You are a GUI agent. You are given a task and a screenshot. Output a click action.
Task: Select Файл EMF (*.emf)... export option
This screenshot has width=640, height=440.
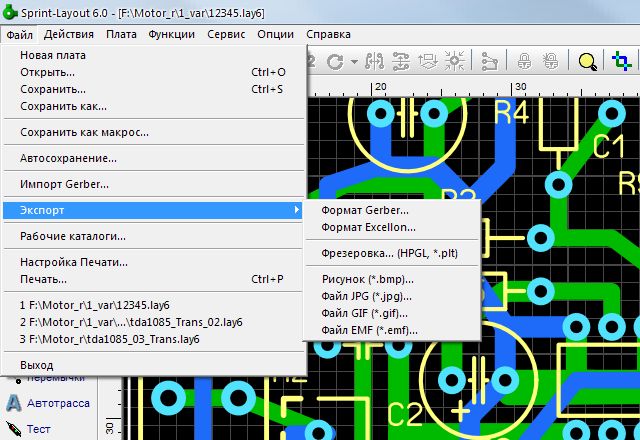tap(392, 331)
